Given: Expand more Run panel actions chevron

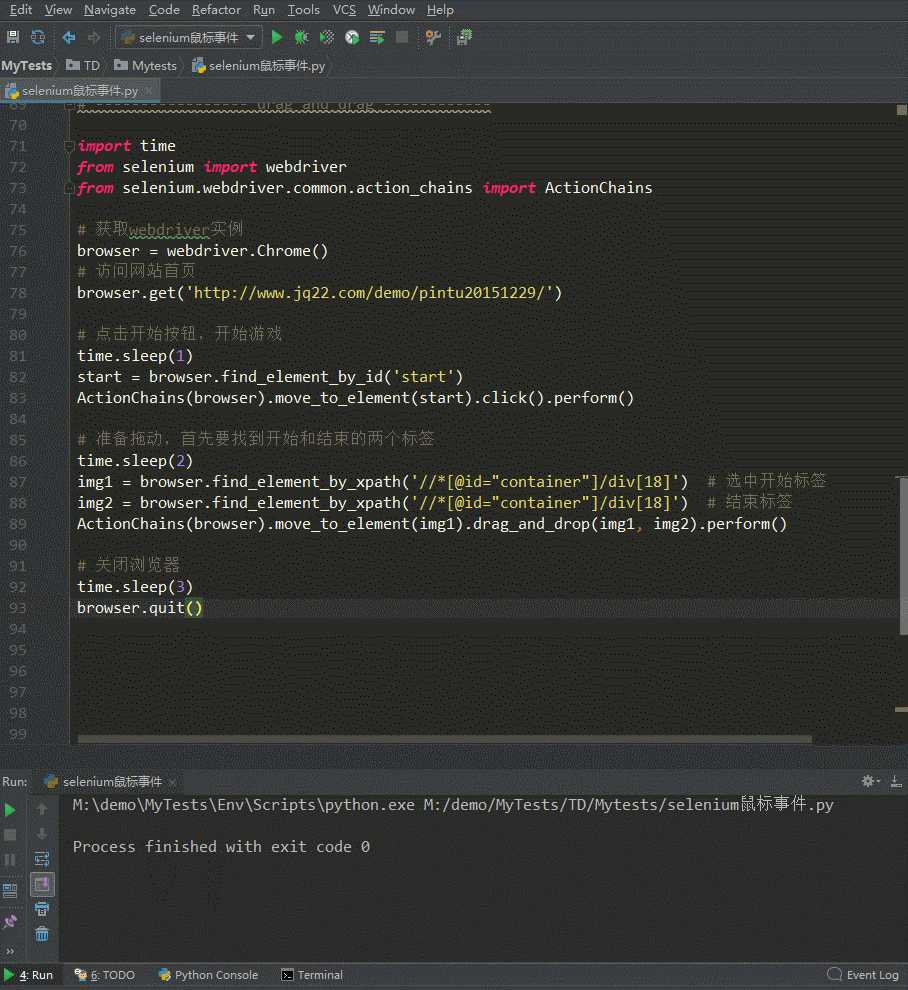Looking at the screenshot, I should [10, 951].
